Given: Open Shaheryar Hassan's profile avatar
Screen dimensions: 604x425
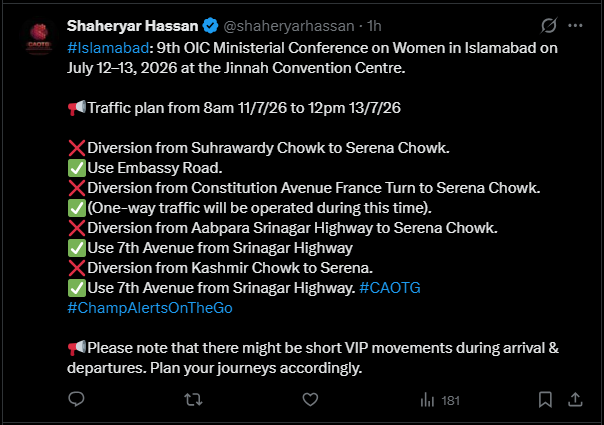Looking at the screenshot, I should [39, 38].
